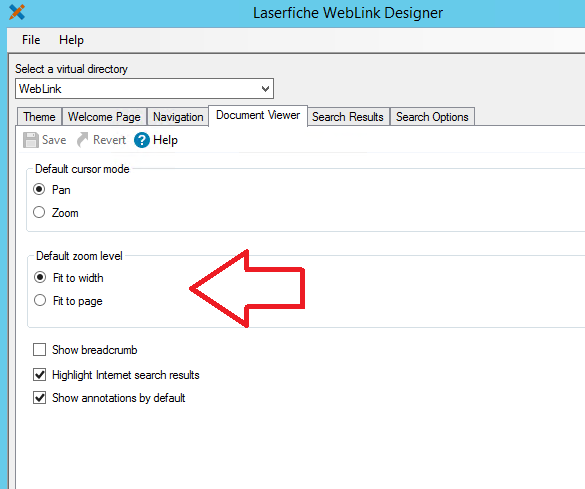Select the Zoom cursor mode
Image resolution: width=585 pixels, height=489 pixels.
(x=39, y=213)
